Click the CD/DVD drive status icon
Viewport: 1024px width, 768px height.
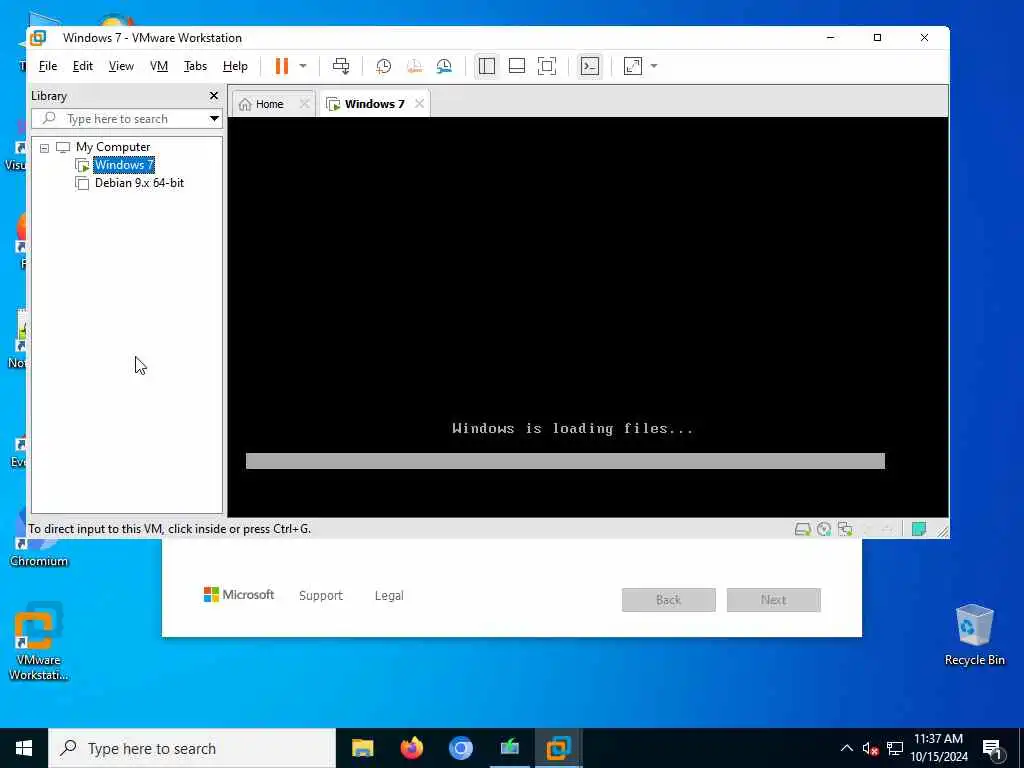[x=824, y=529]
